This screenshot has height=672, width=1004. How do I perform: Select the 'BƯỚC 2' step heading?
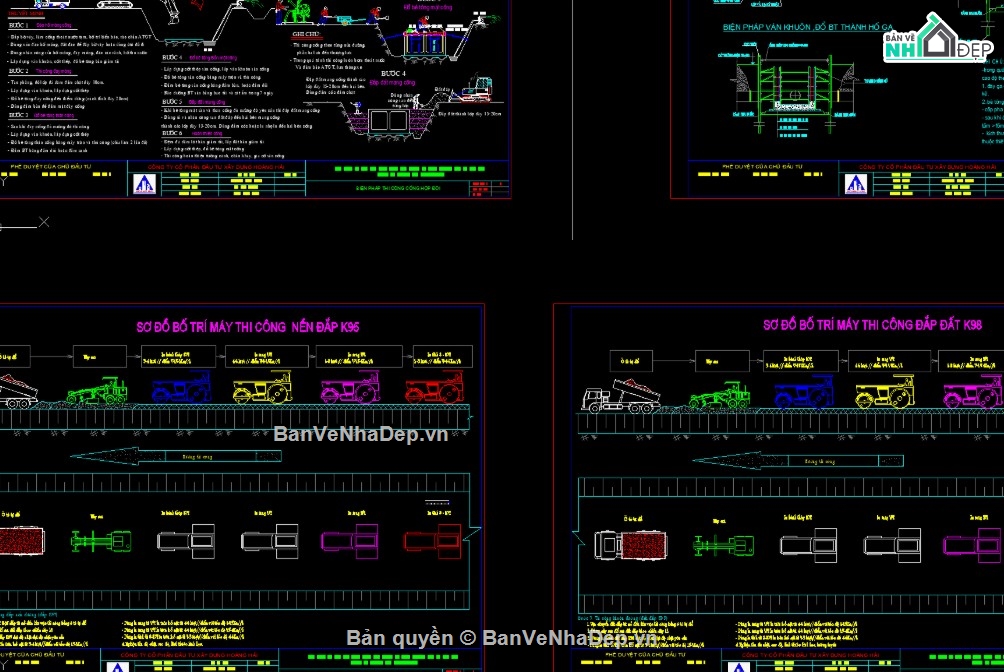click(x=19, y=71)
